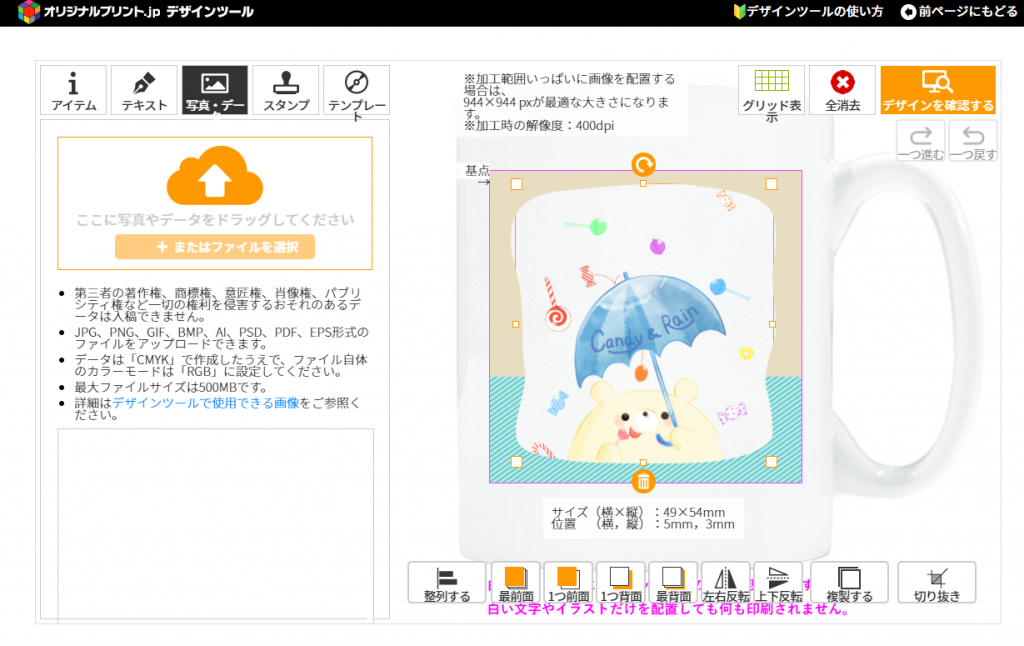Screen dimensions: 1024x646
Task: Send image to back with 最背面
Action: [x=673, y=583]
